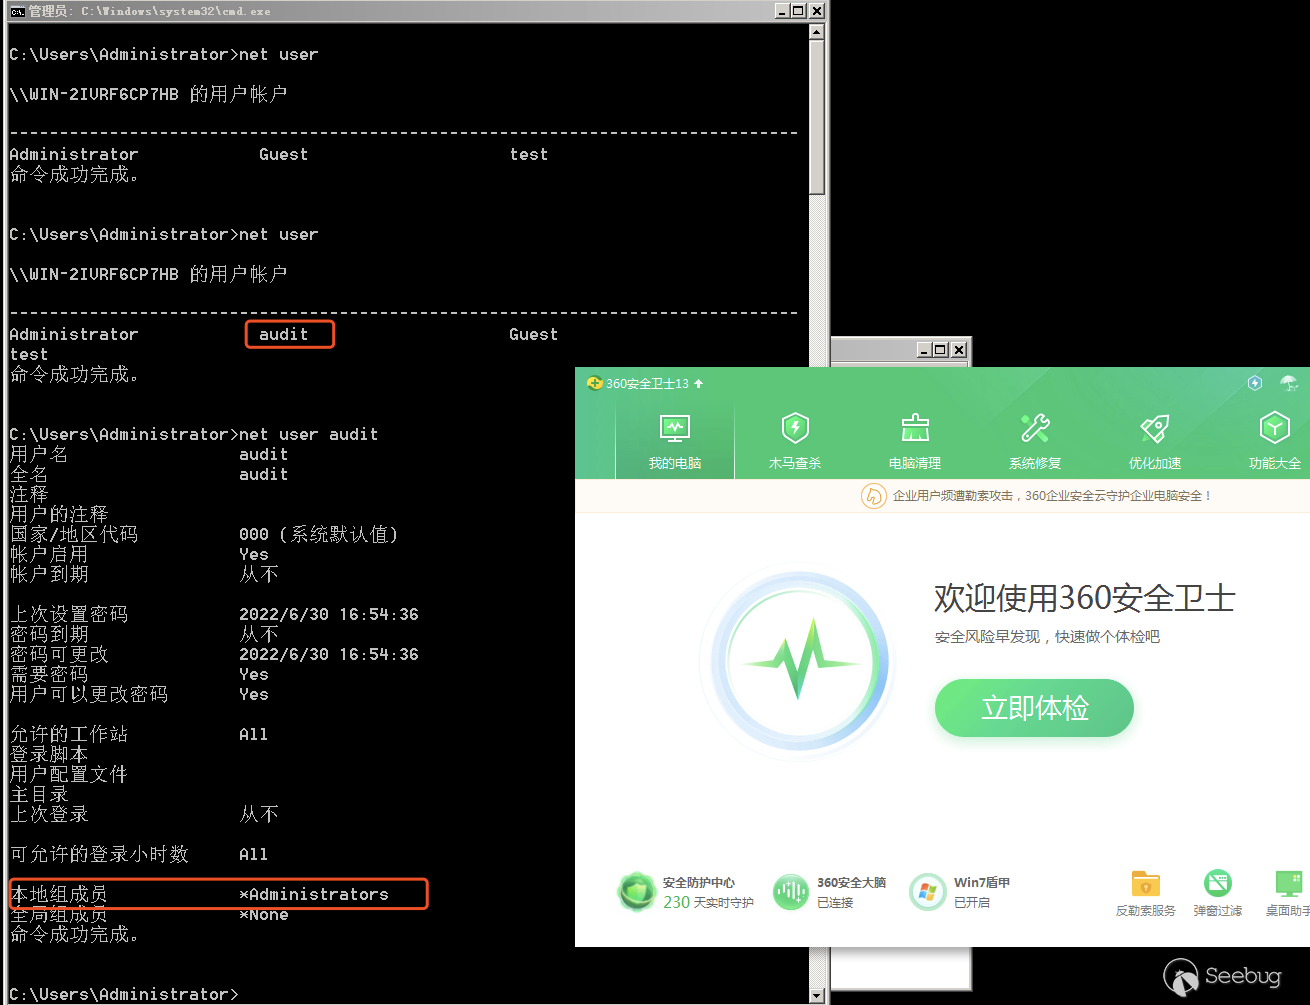
Task: Click the 管理员 cmd.exe title bar text
Action: (149, 11)
